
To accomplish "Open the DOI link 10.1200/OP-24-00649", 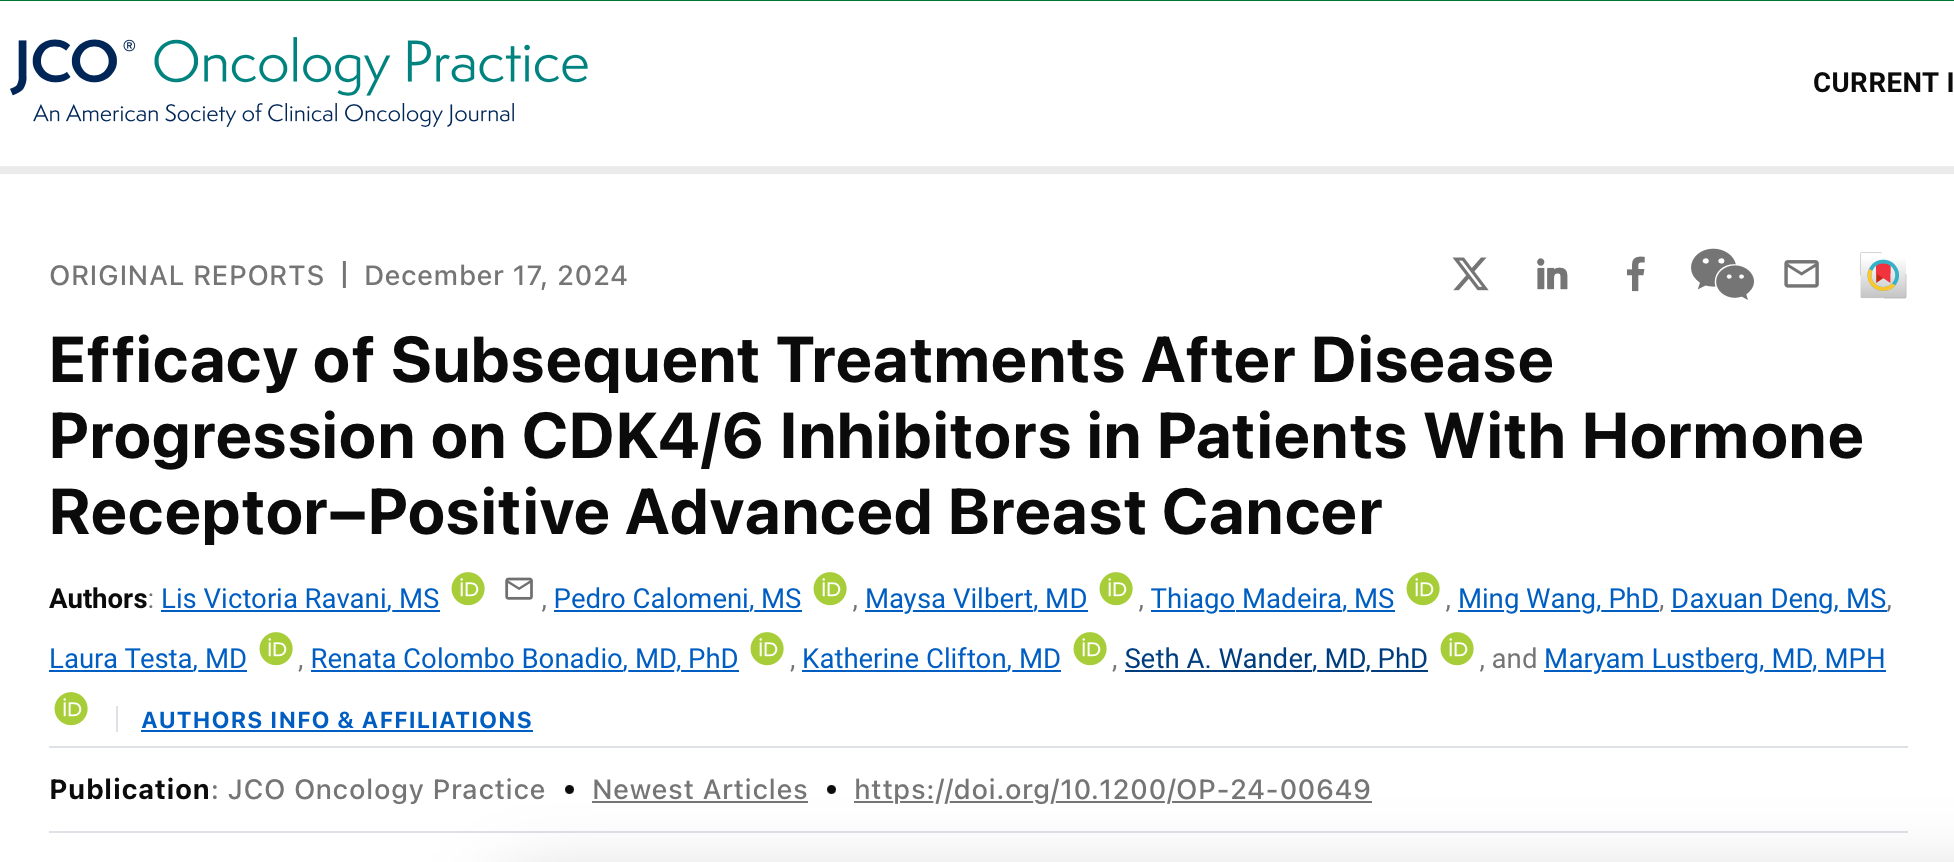I will point(1112,790).
